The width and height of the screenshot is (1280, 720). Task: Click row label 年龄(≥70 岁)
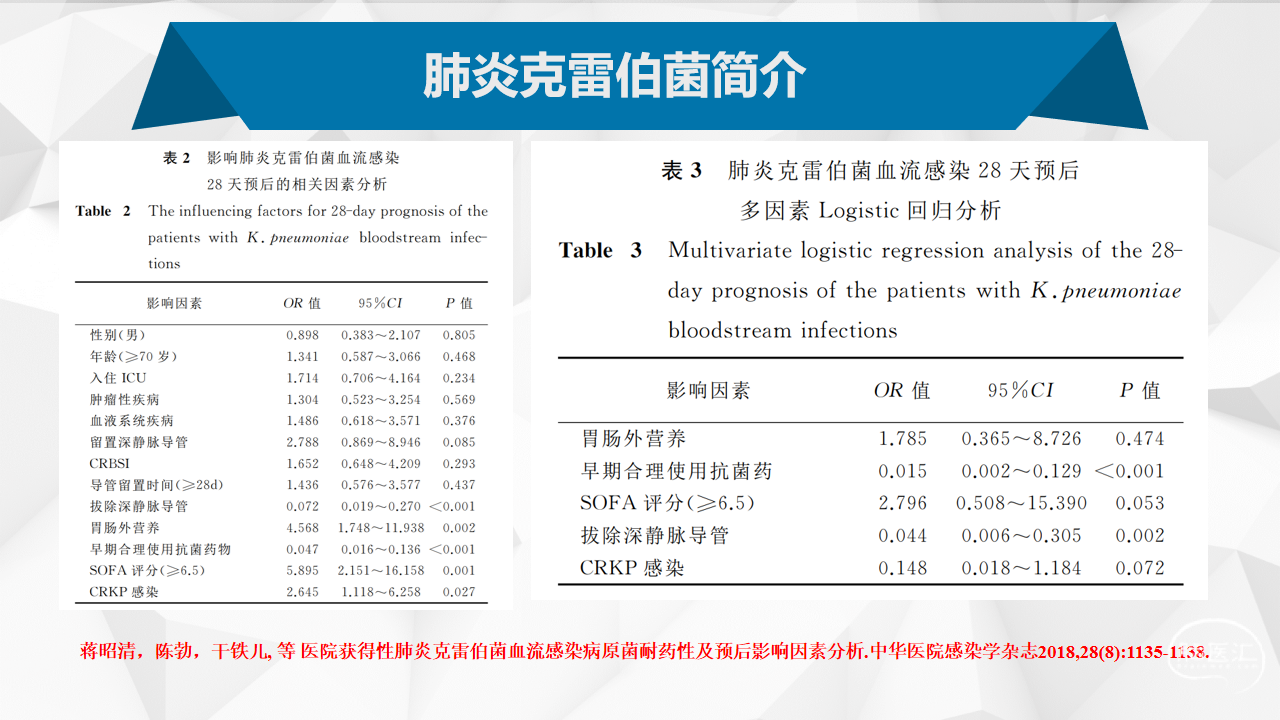click(133, 357)
